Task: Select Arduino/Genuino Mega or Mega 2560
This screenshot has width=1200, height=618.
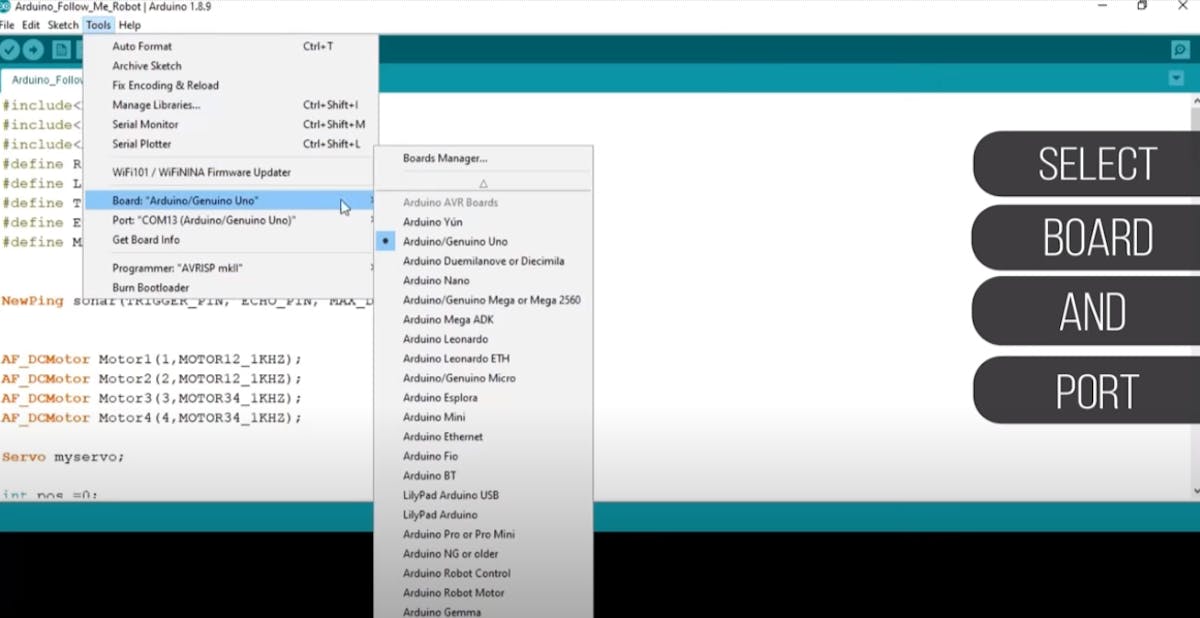Action: click(x=484, y=300)
